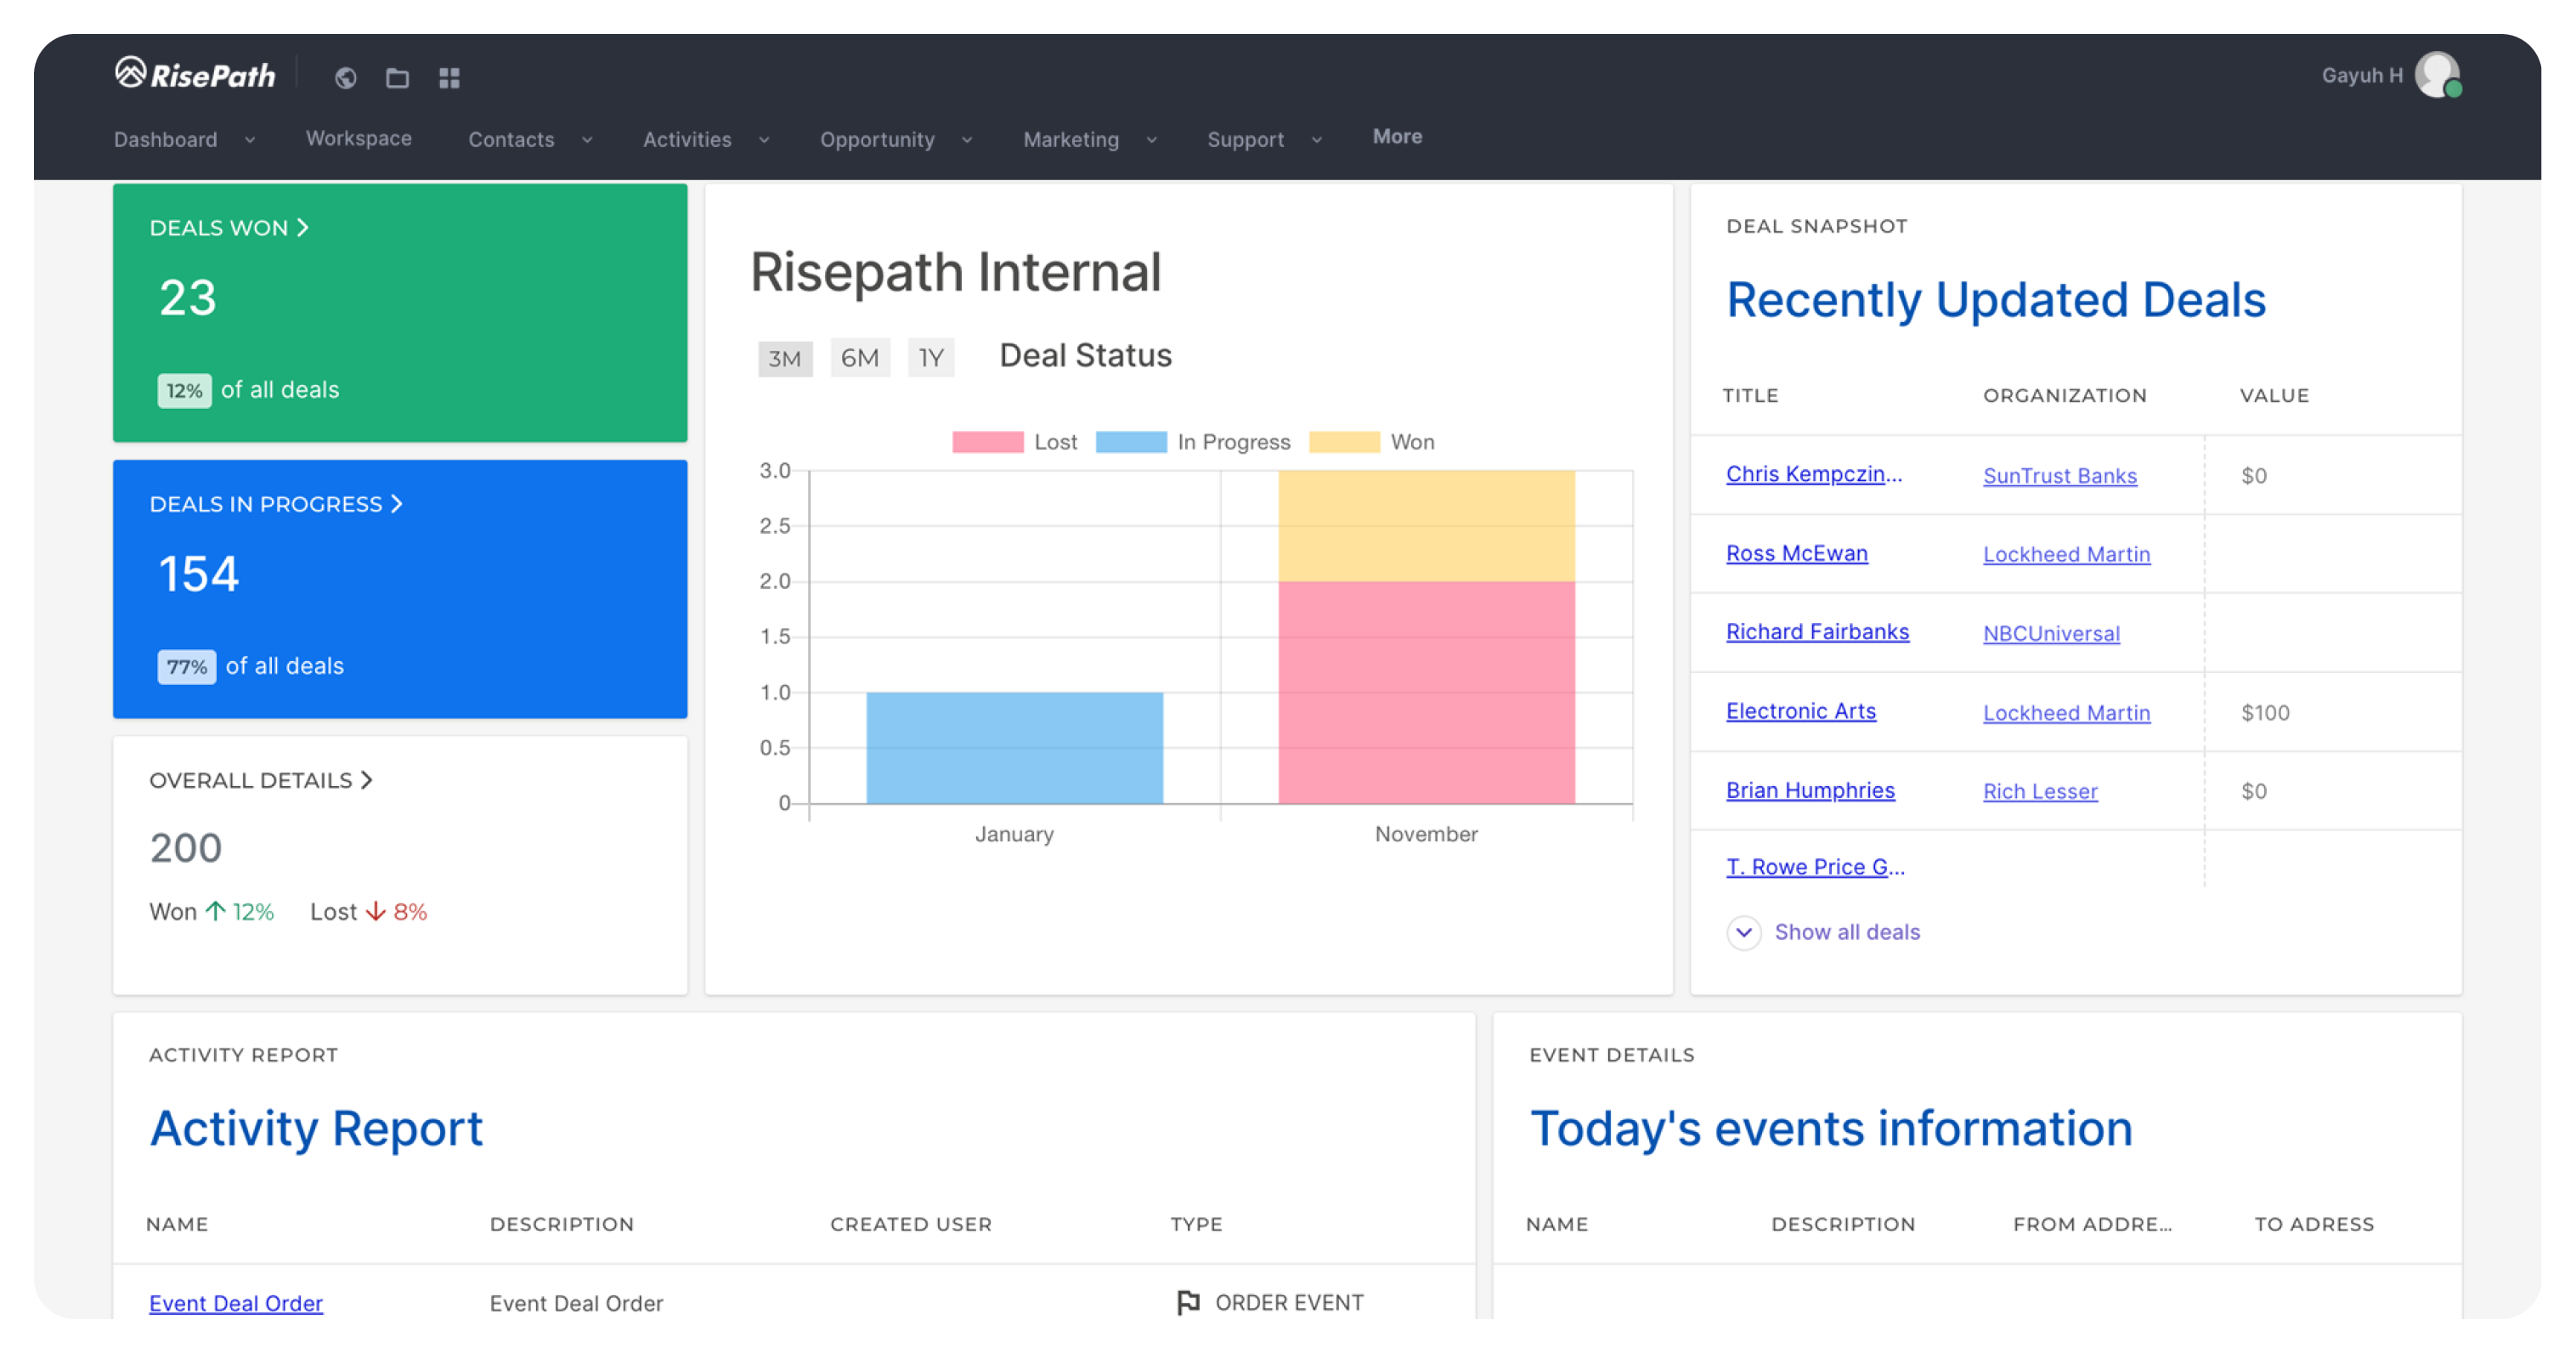Viewport: 2576px width, 1353px height.
Task: Click the 200 overall deals count
Action: 186,848
